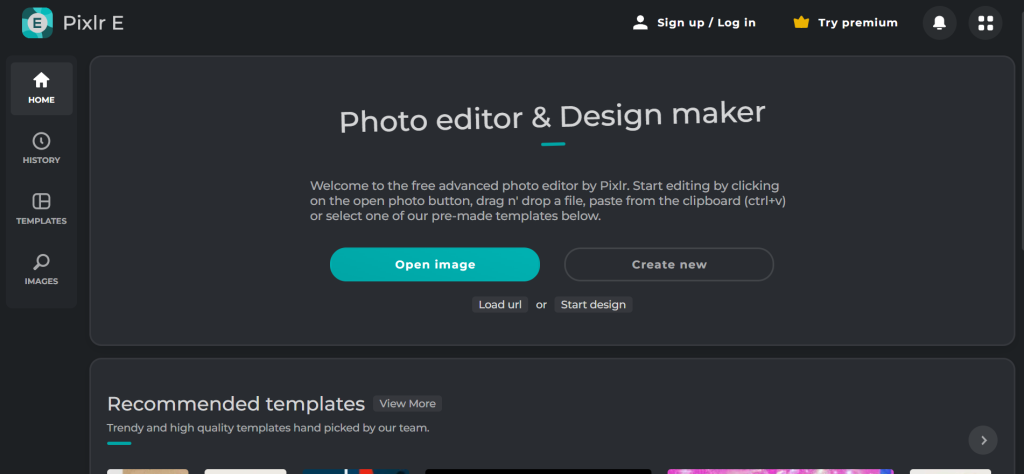This screenshot has width=1024, height=474.
Task: Click the Recommended templates heading
Action: (x=236, y=404)
